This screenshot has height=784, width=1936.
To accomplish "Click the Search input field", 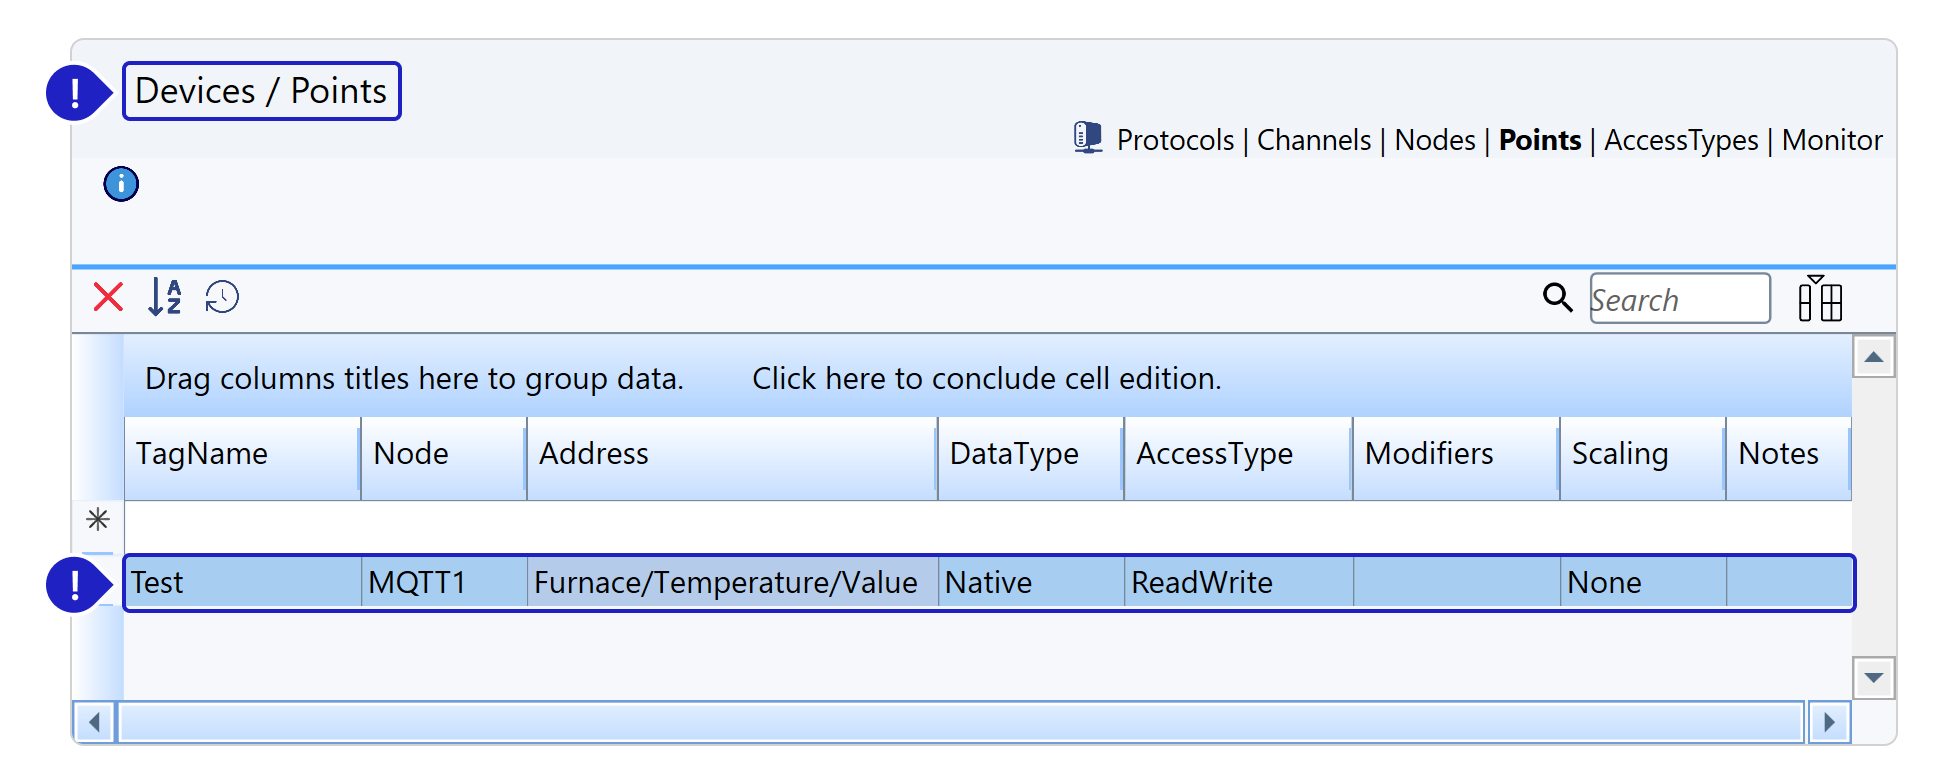I will (1680, 298).
